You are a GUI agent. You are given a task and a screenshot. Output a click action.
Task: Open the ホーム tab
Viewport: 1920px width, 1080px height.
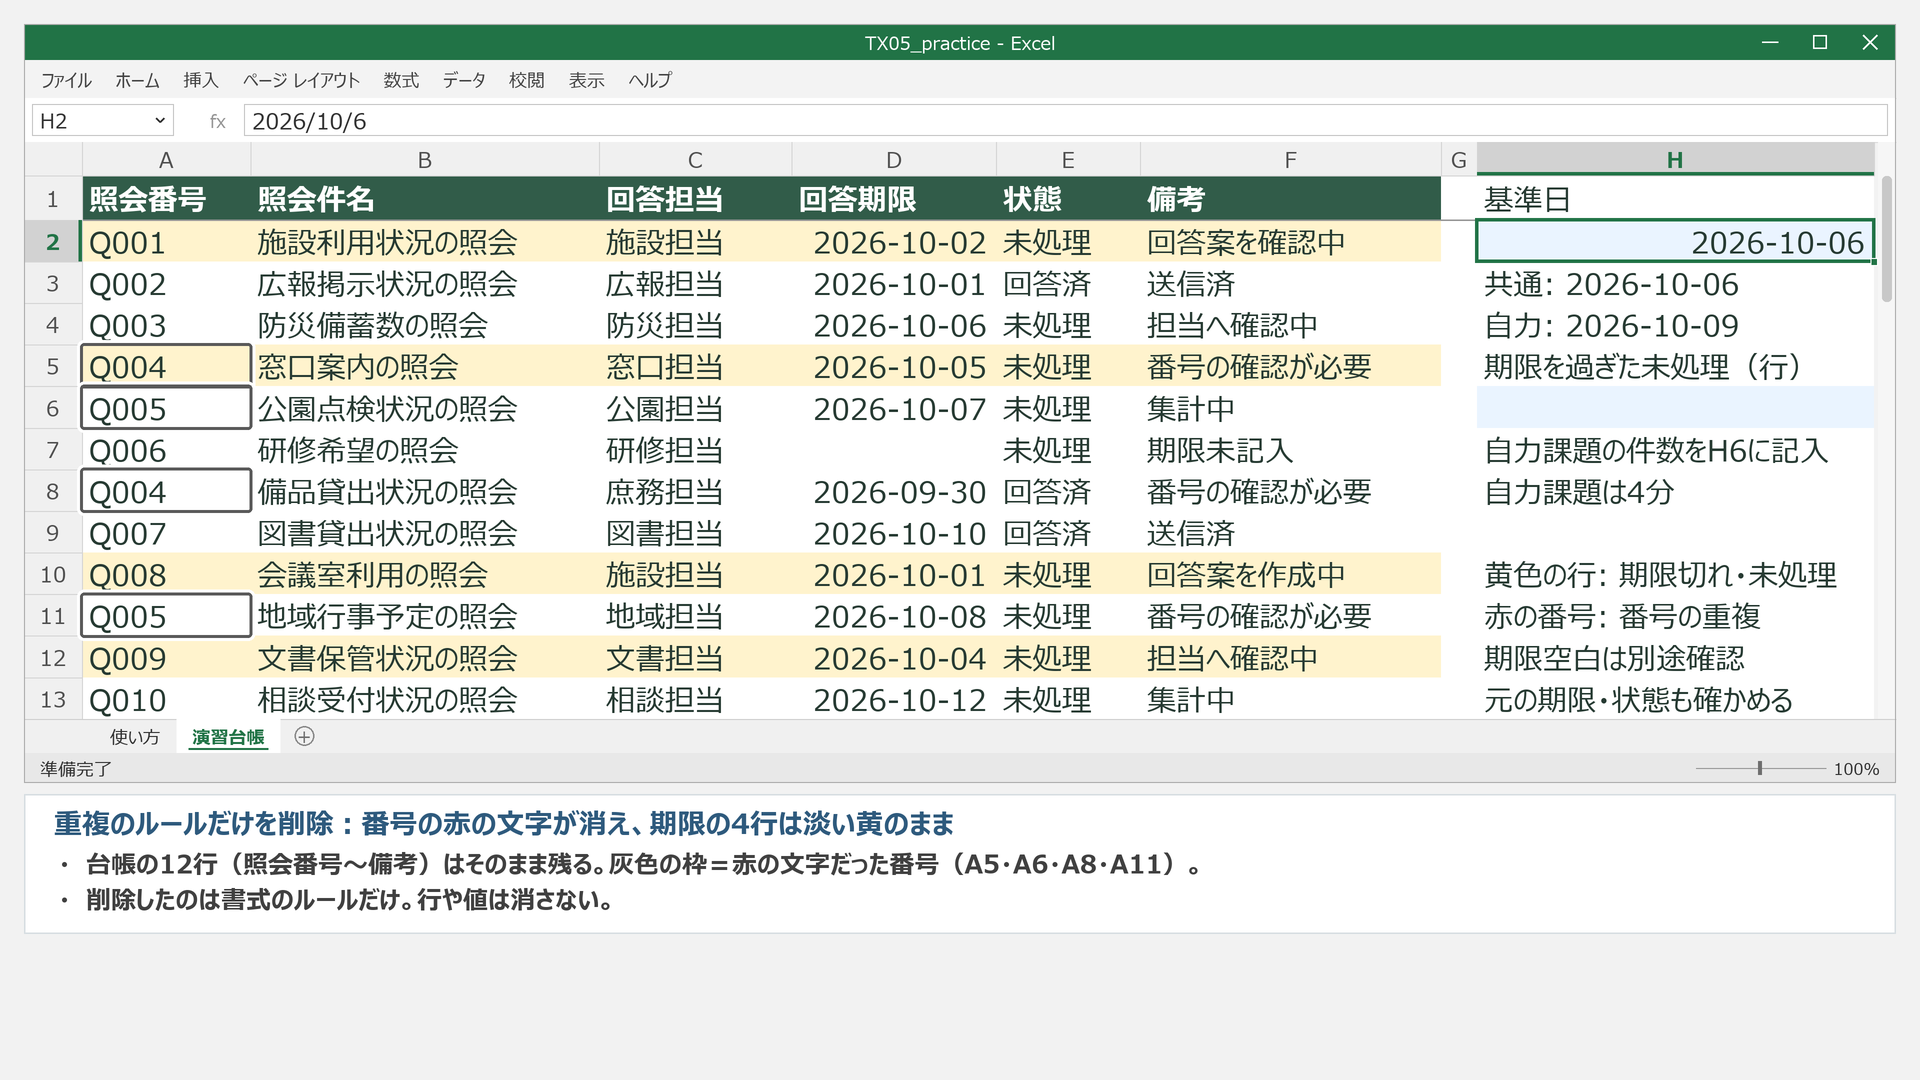pyautogui.click(x=137, y=80)
